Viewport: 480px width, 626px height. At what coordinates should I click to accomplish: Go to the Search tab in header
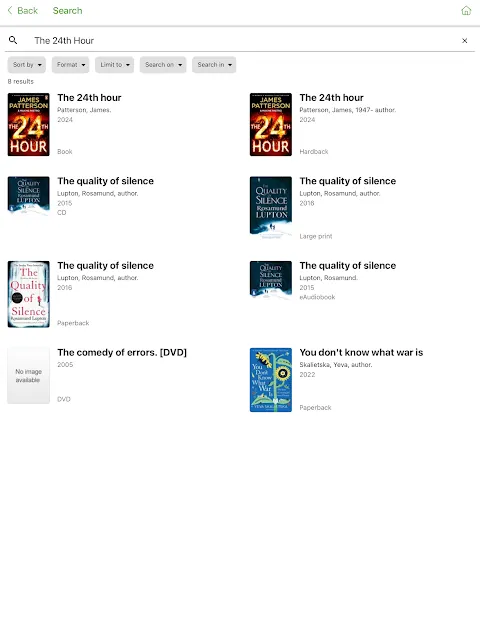point(67,11)
